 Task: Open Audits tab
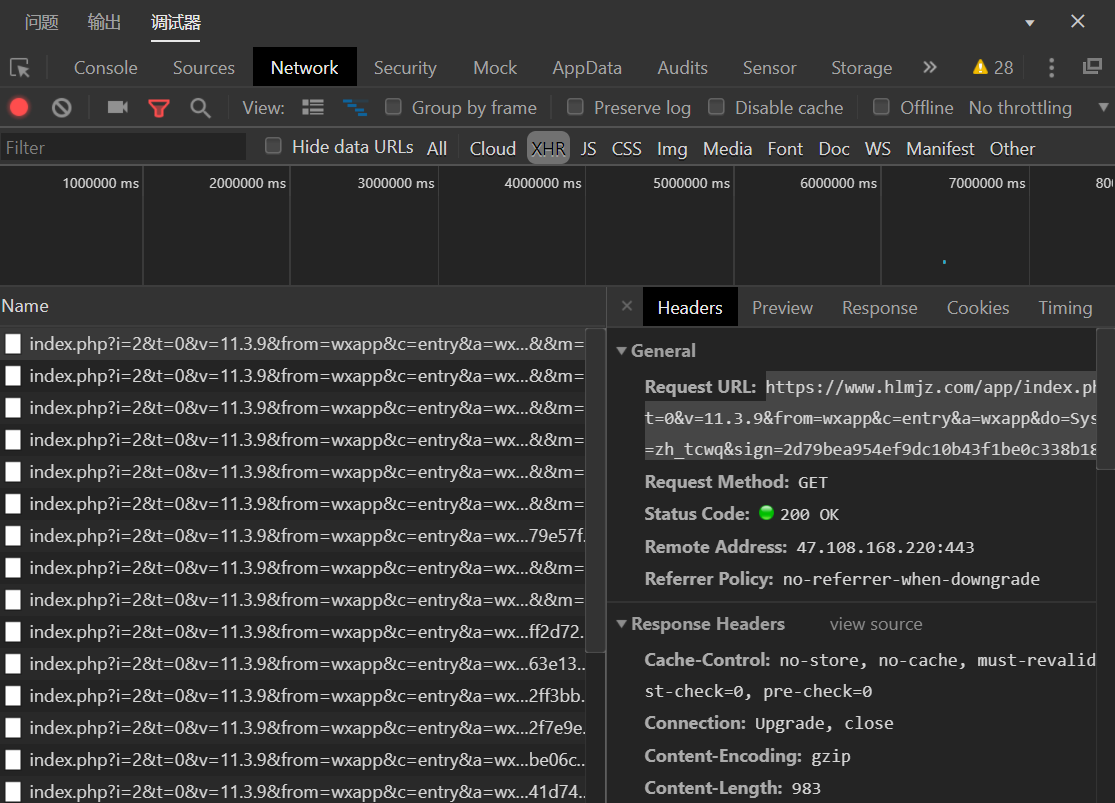[x=682, y=68]
